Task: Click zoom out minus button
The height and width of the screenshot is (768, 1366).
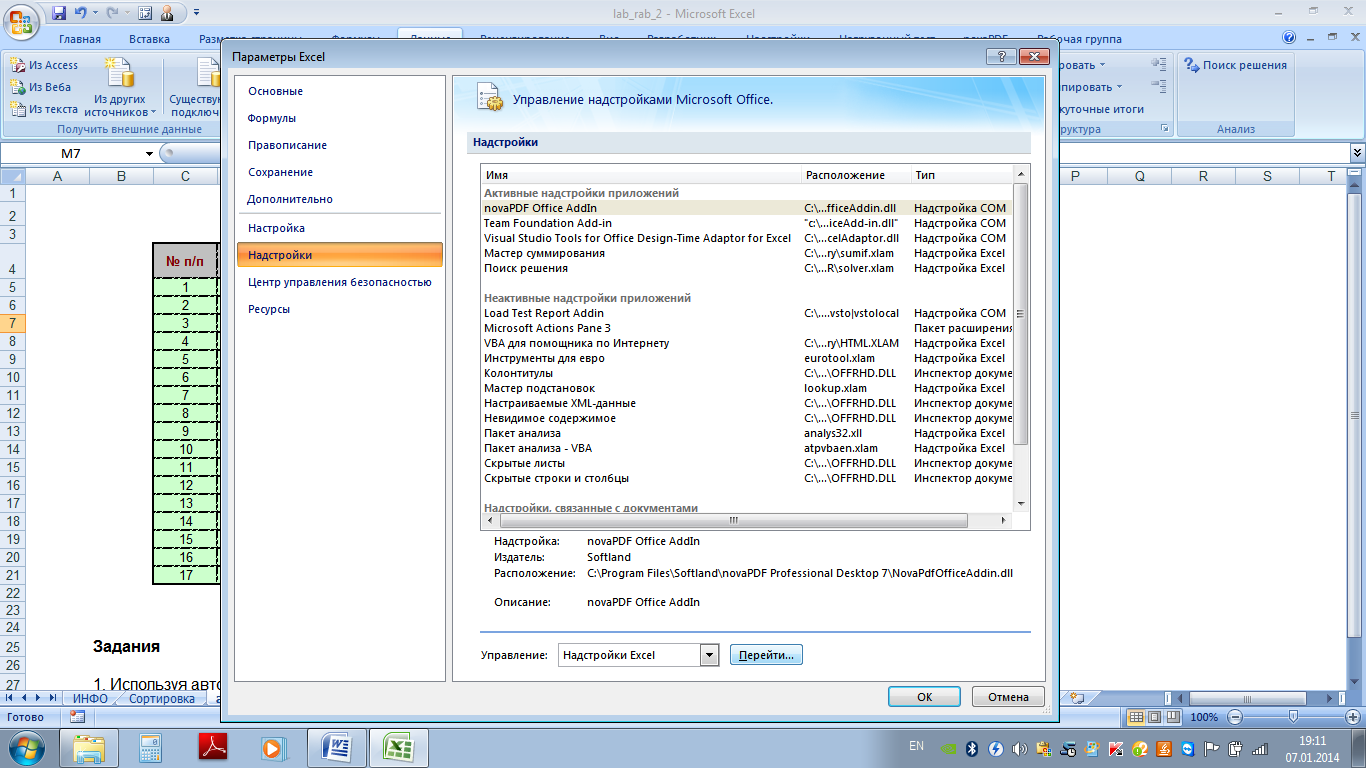Action: click(1236, 717)
